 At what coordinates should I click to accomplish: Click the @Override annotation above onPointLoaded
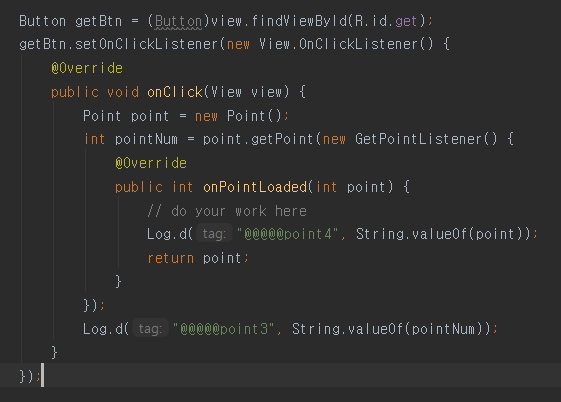pos(151,163)
